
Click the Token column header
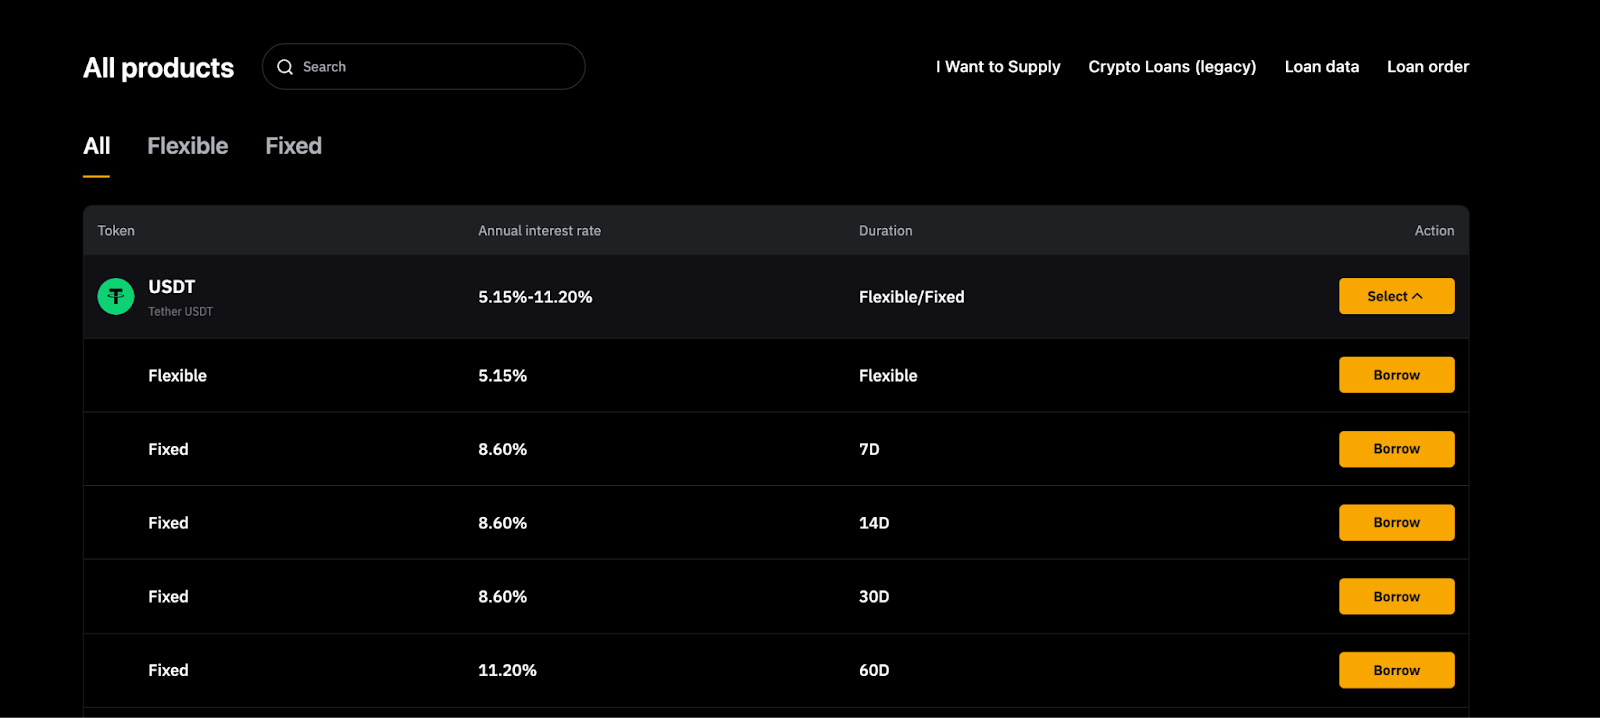click(x=116, y=231)
